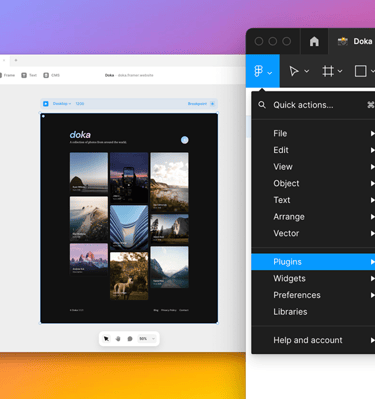Image resolution: width=375 pixels, height=399 pixels.
Task: Select the Yosemite rock cliff photo
Action: pyautogui.click(x=169, y=229)
